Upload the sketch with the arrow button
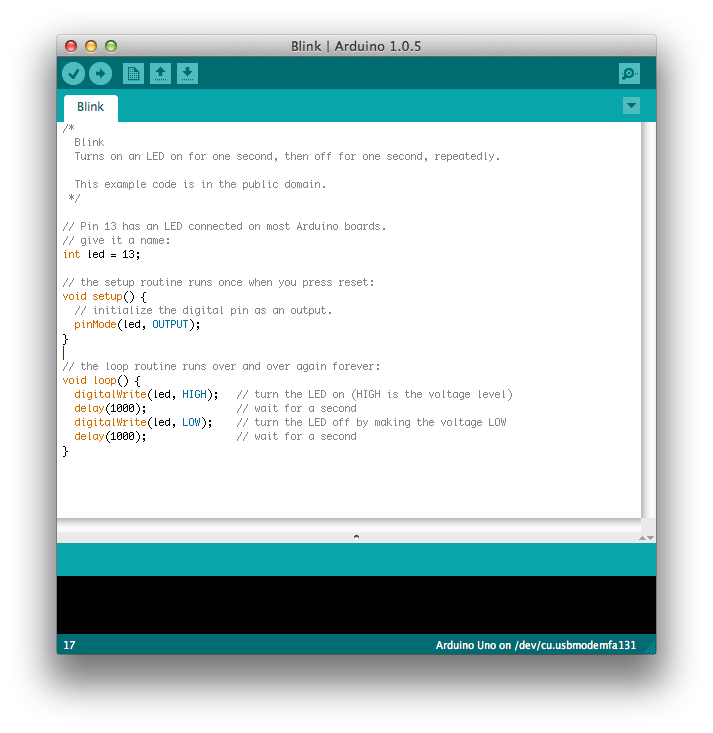Image resolution: width=713 pixels, height=733 pixels. pos(100,73)
